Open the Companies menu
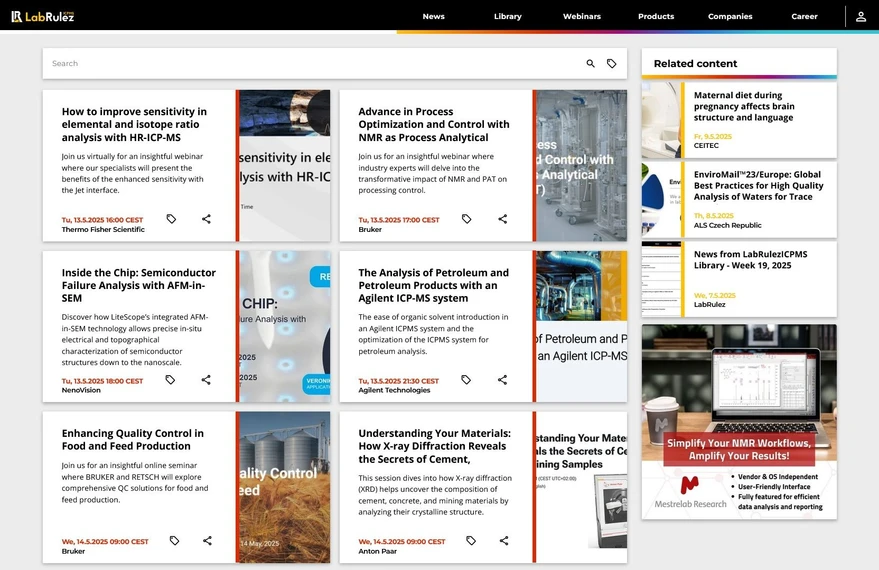 click(x=730, y=16)
